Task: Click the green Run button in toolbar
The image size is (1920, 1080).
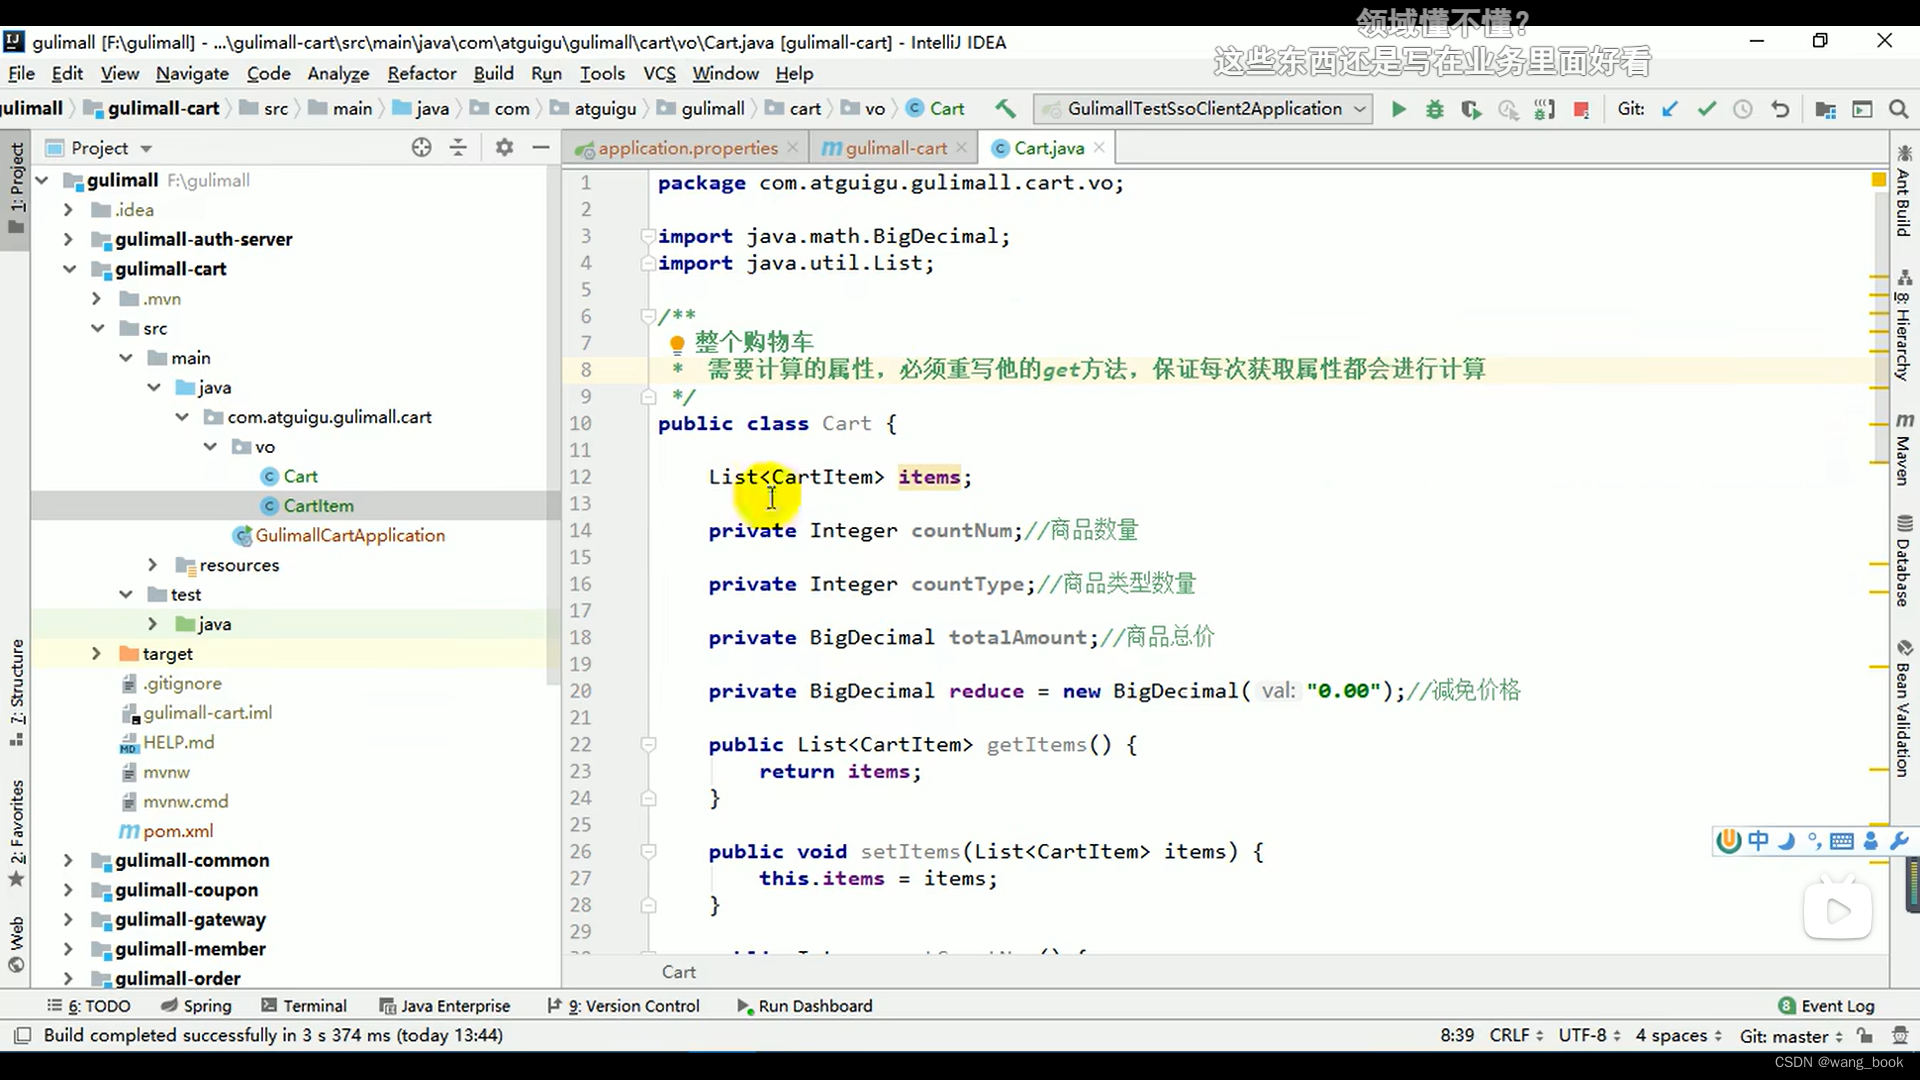Action: (x=1398, y=109)
